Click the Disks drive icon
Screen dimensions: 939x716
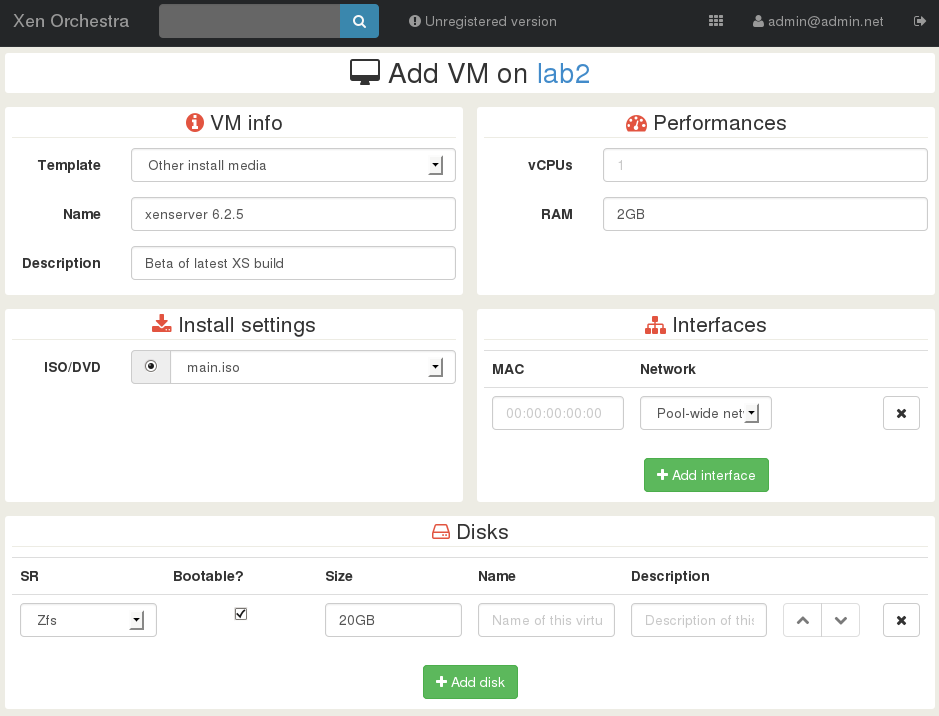point(441,532)
